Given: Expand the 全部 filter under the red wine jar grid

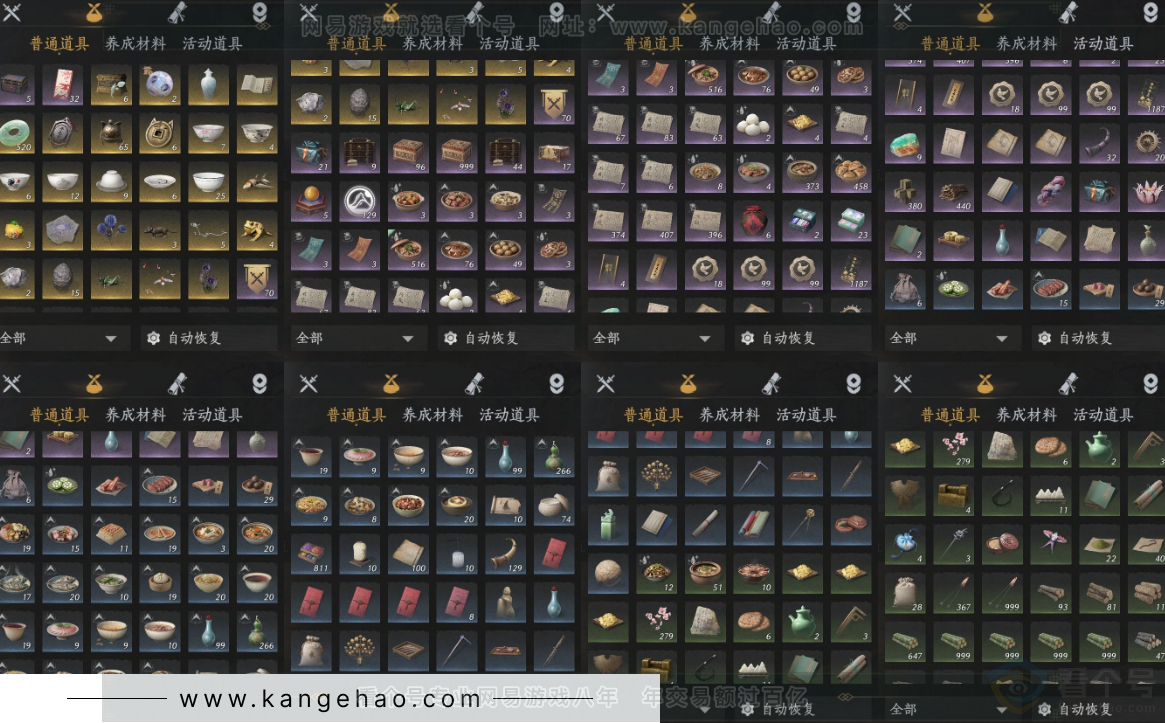Looking at the screenshot, I should coord(653,338).
